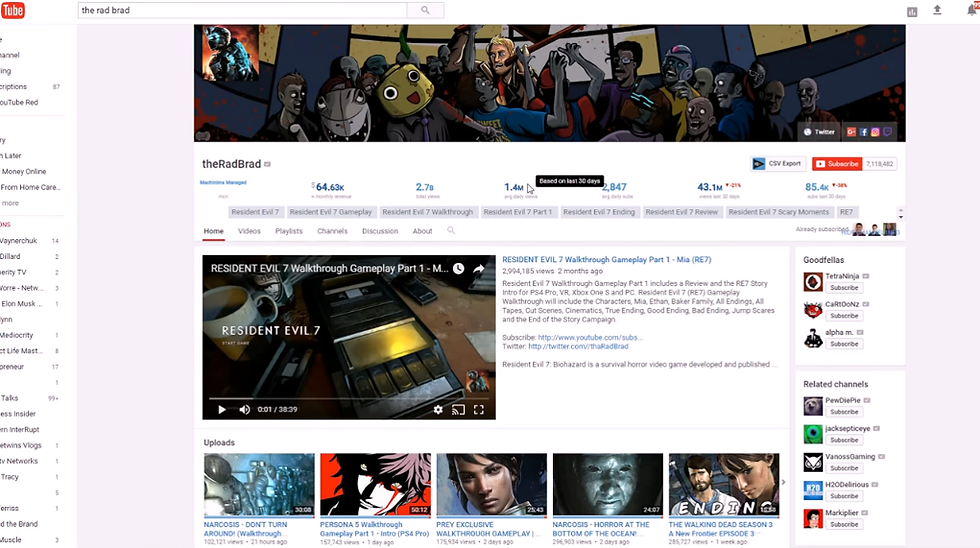Click the Resident Evil 7 Gameplay tag

(x=331, y=212)
